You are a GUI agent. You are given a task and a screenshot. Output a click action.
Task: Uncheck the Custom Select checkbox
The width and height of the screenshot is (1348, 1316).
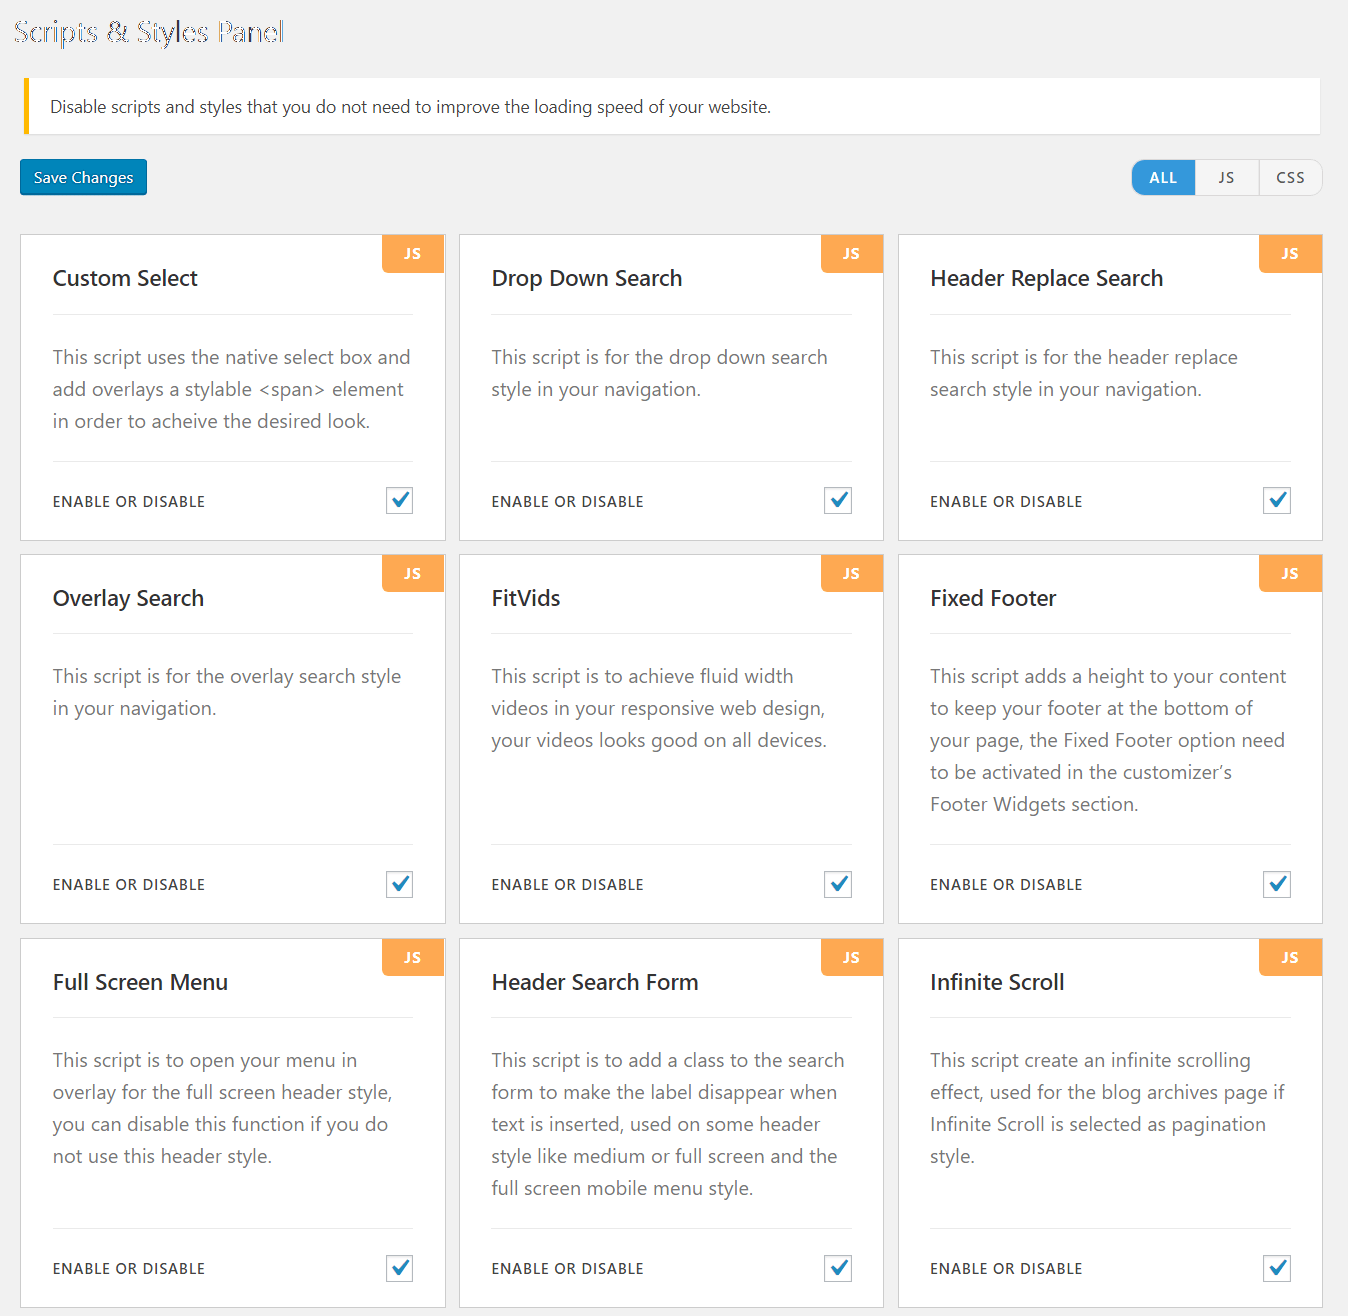400,500
